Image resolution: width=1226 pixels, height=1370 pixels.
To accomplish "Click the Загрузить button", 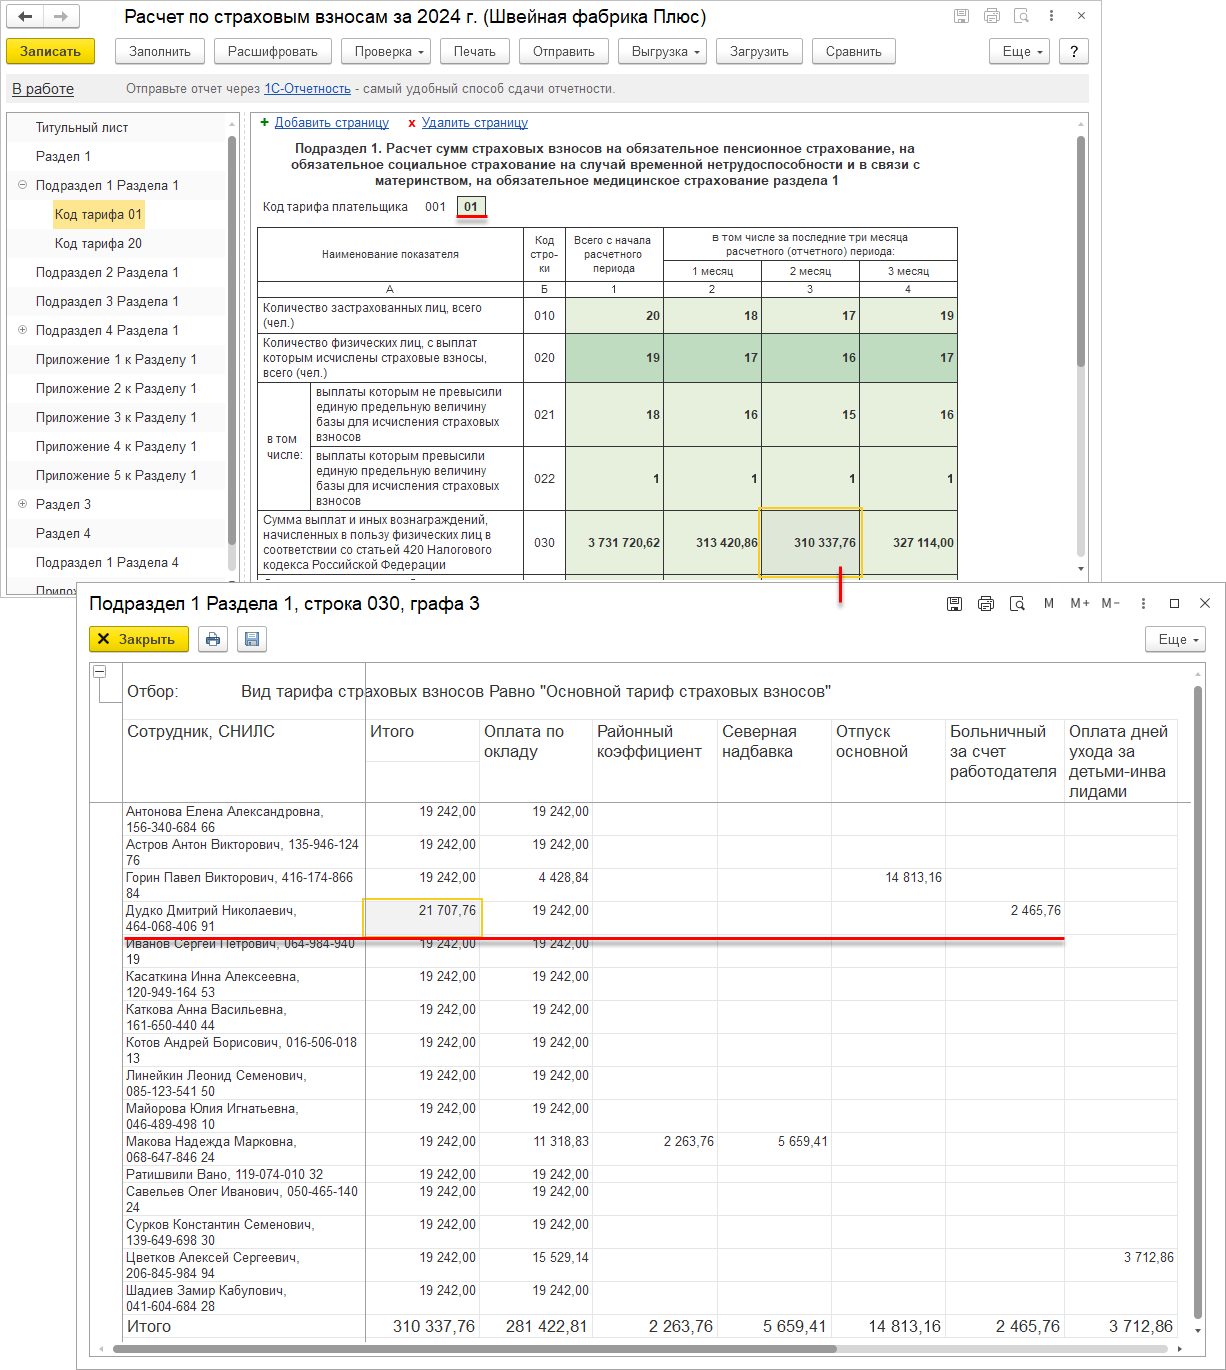I will 759,51.
